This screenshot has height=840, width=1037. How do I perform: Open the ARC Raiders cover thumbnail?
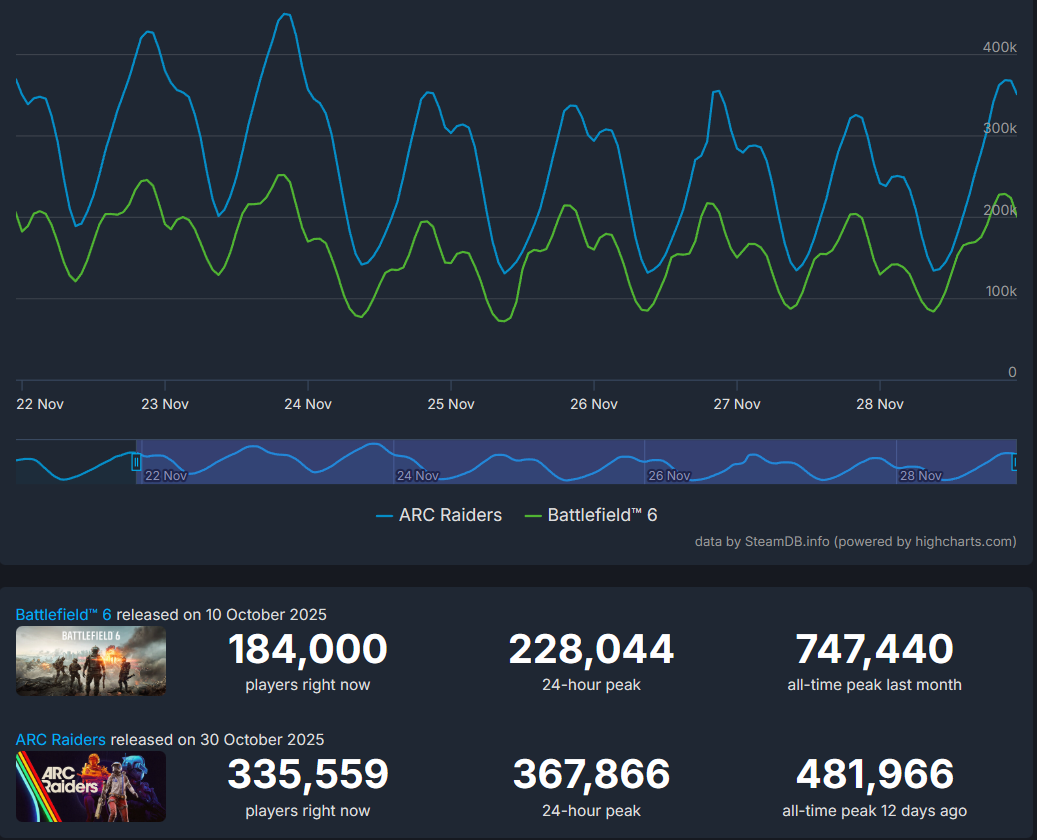(x=91, y=786)
